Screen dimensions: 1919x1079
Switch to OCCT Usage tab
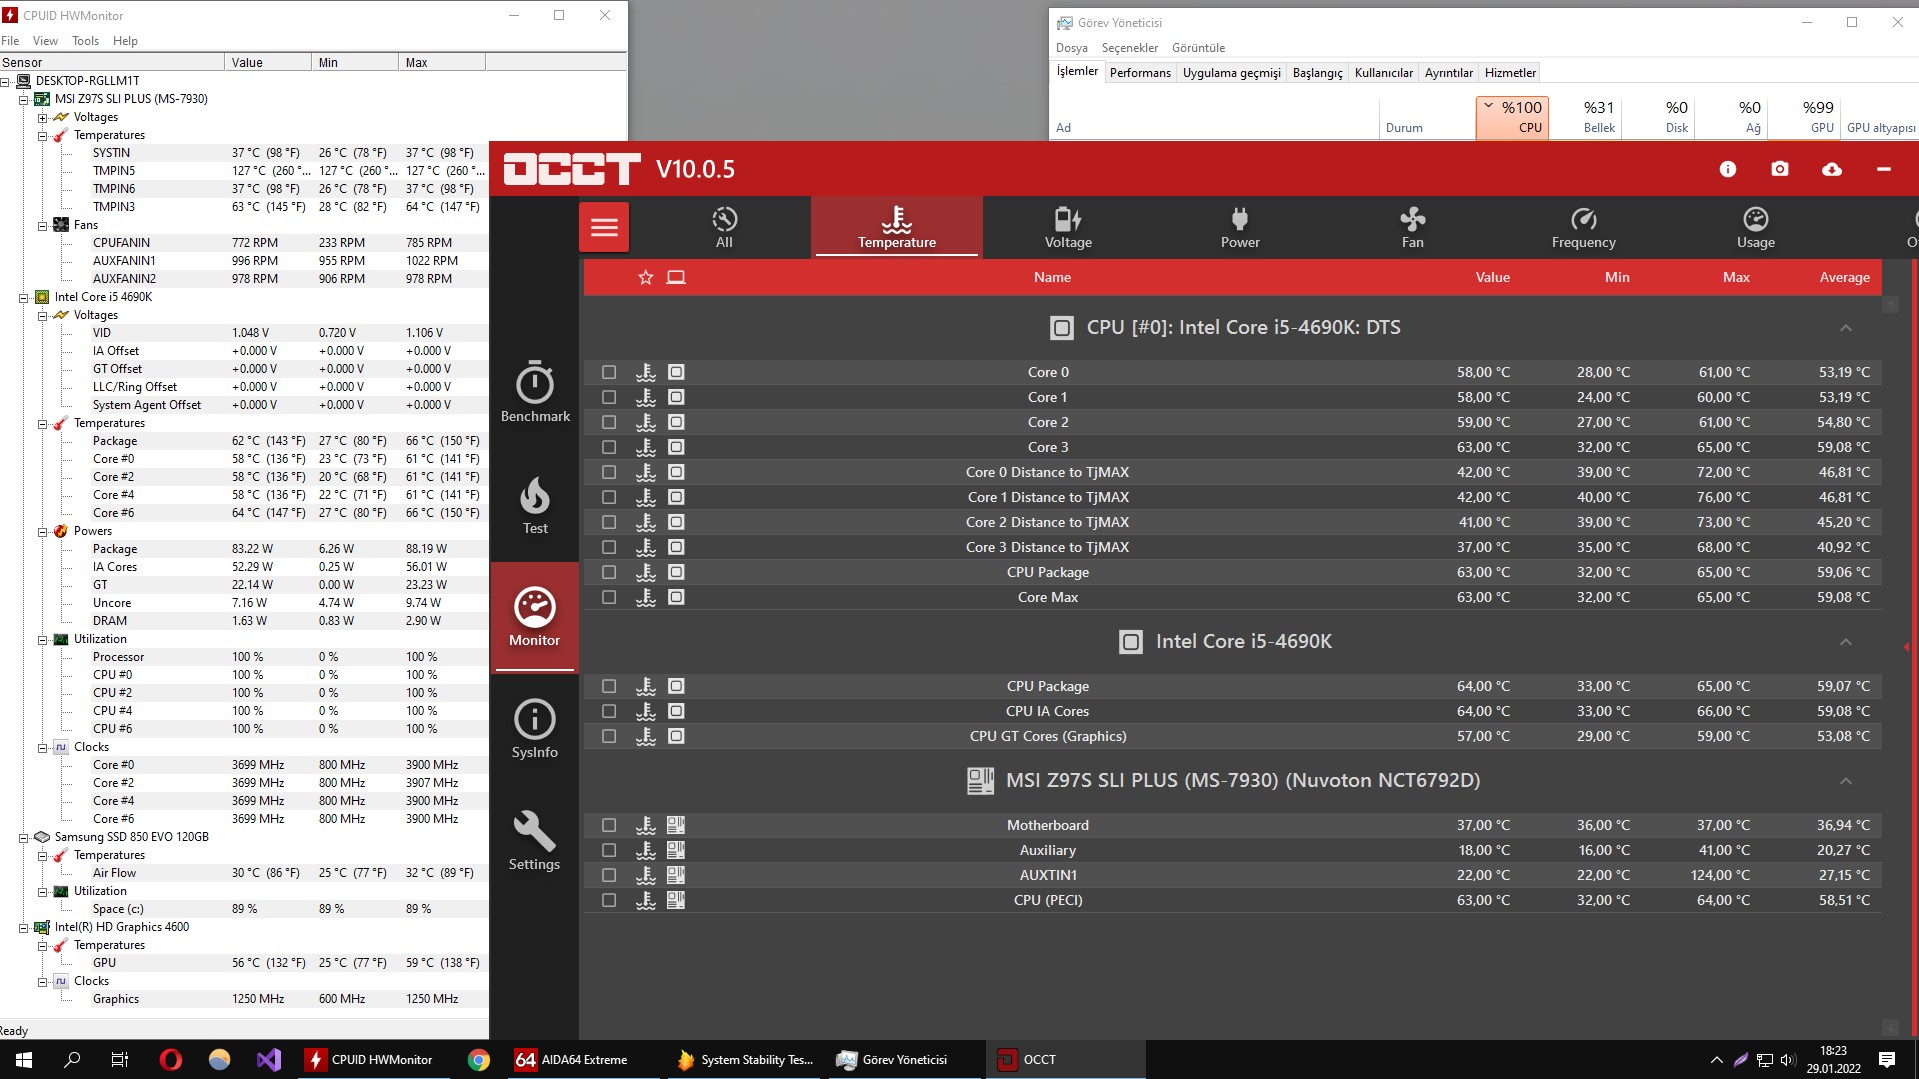[1755, 227]
